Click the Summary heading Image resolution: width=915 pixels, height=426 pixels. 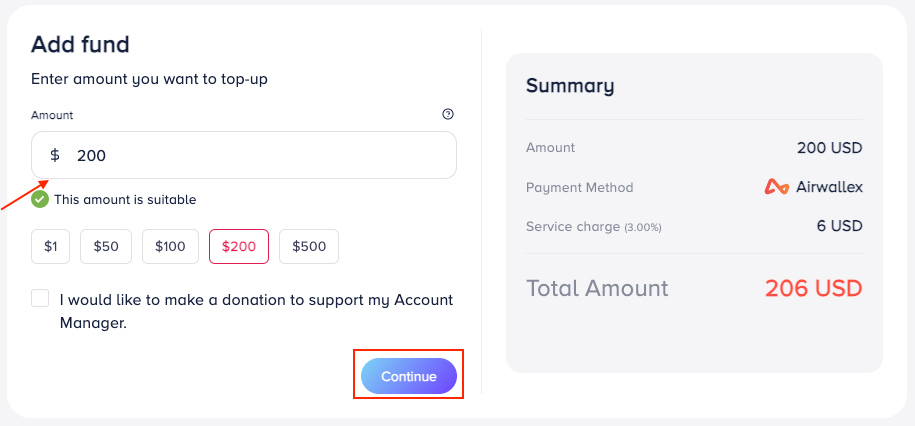point(569,85)
